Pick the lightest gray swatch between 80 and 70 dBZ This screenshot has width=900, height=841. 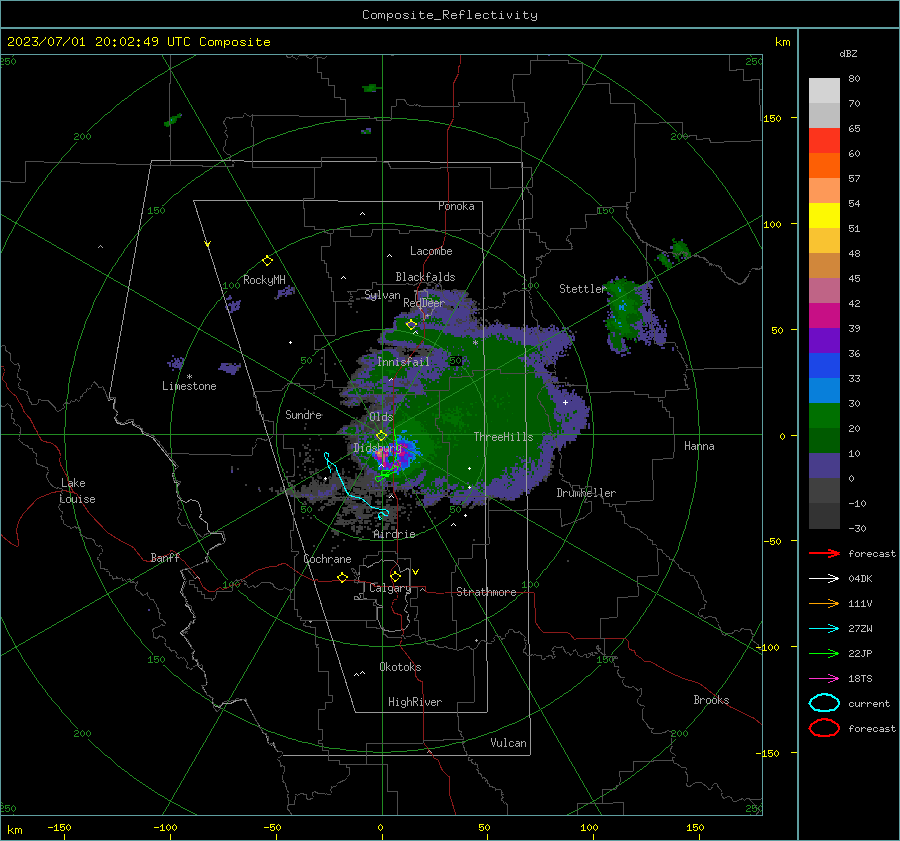click(x=824, y=91)
